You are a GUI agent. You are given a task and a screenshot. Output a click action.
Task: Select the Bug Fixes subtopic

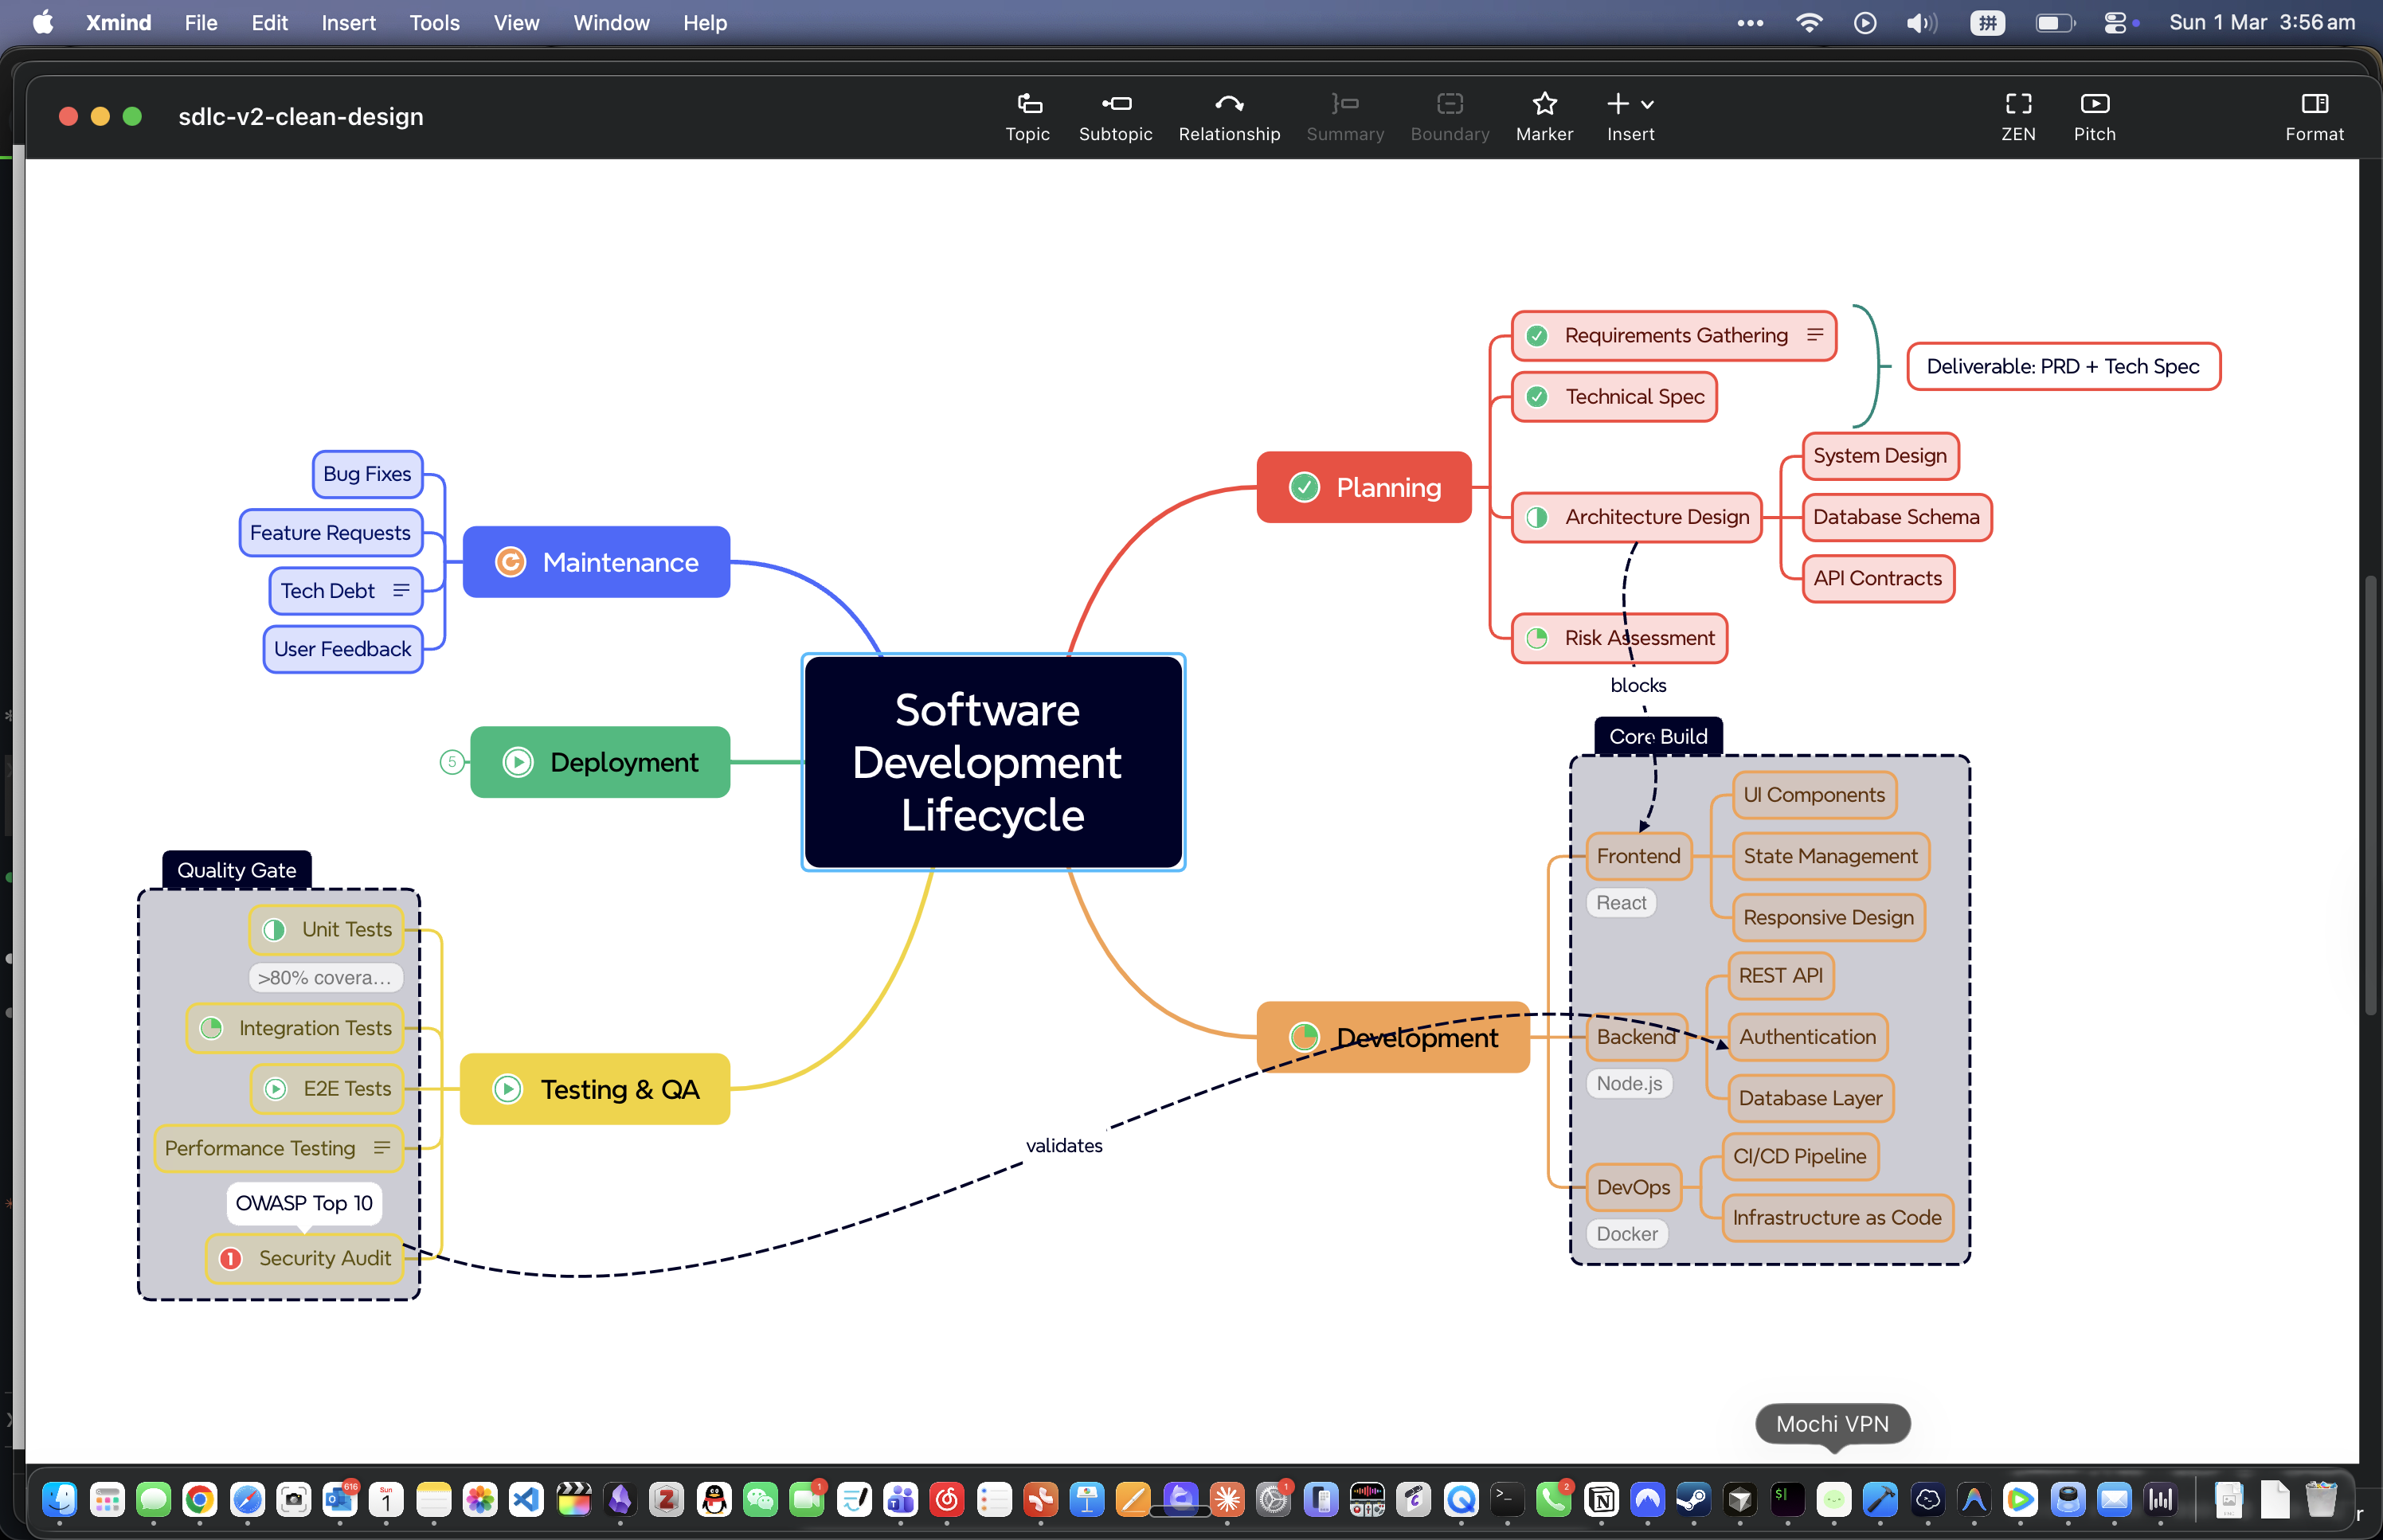pos(367,474)
